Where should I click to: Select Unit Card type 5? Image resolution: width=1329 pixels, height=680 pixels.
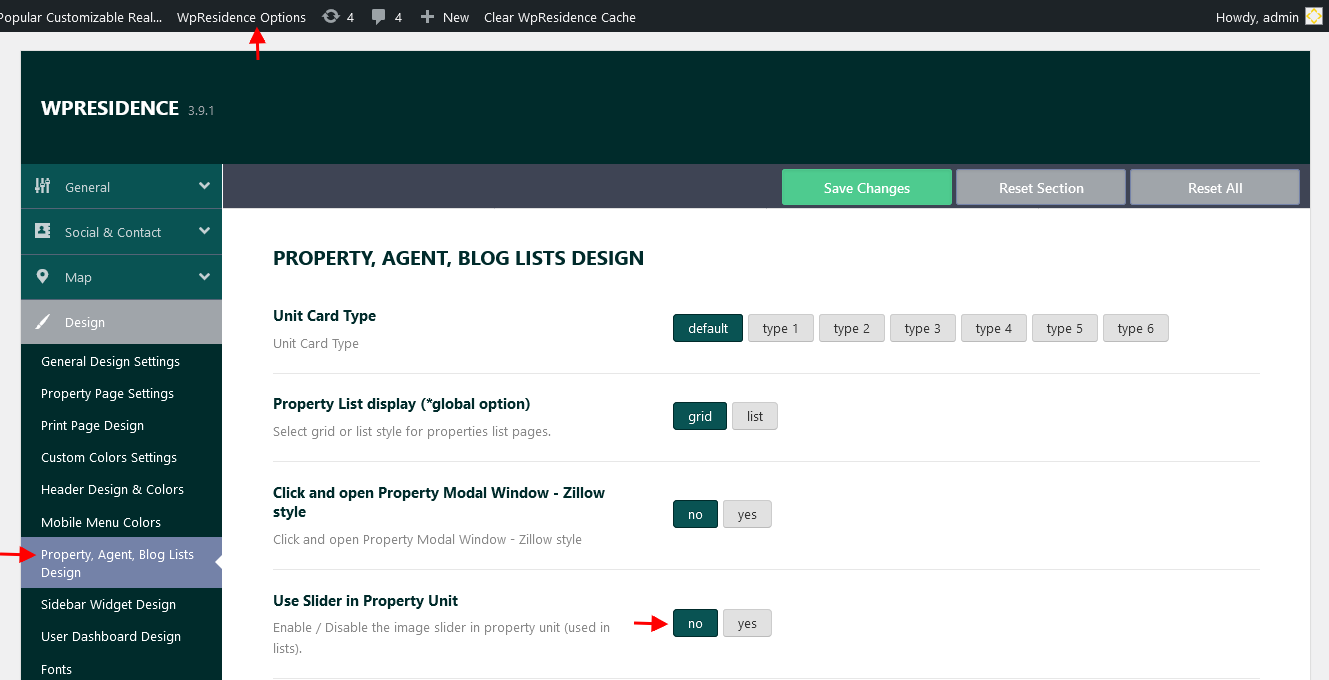pos(1065,328)
